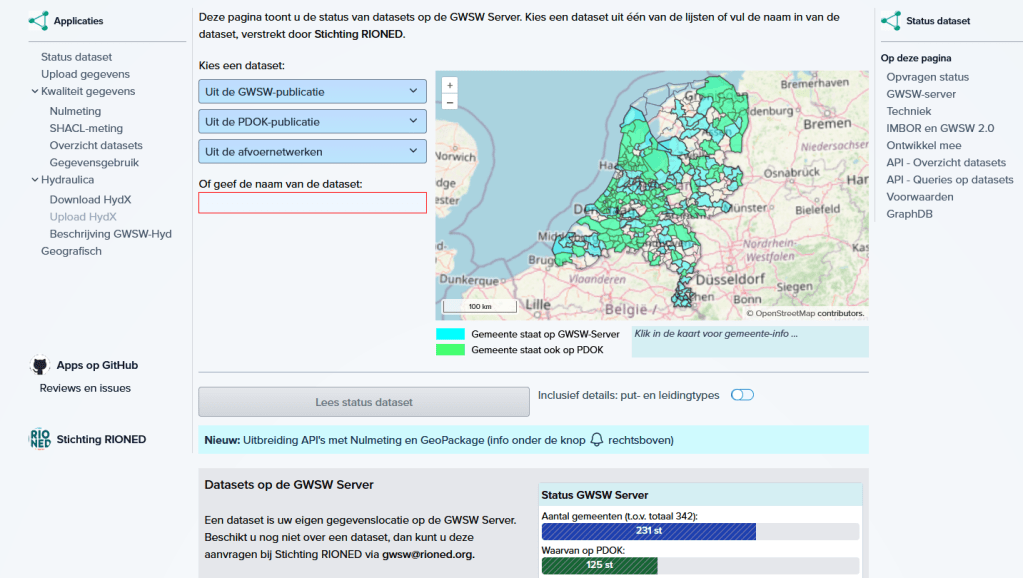1023x578 pixels.
Task: Select Nulmeting in the sidebar
Action: tap(75, 111)
